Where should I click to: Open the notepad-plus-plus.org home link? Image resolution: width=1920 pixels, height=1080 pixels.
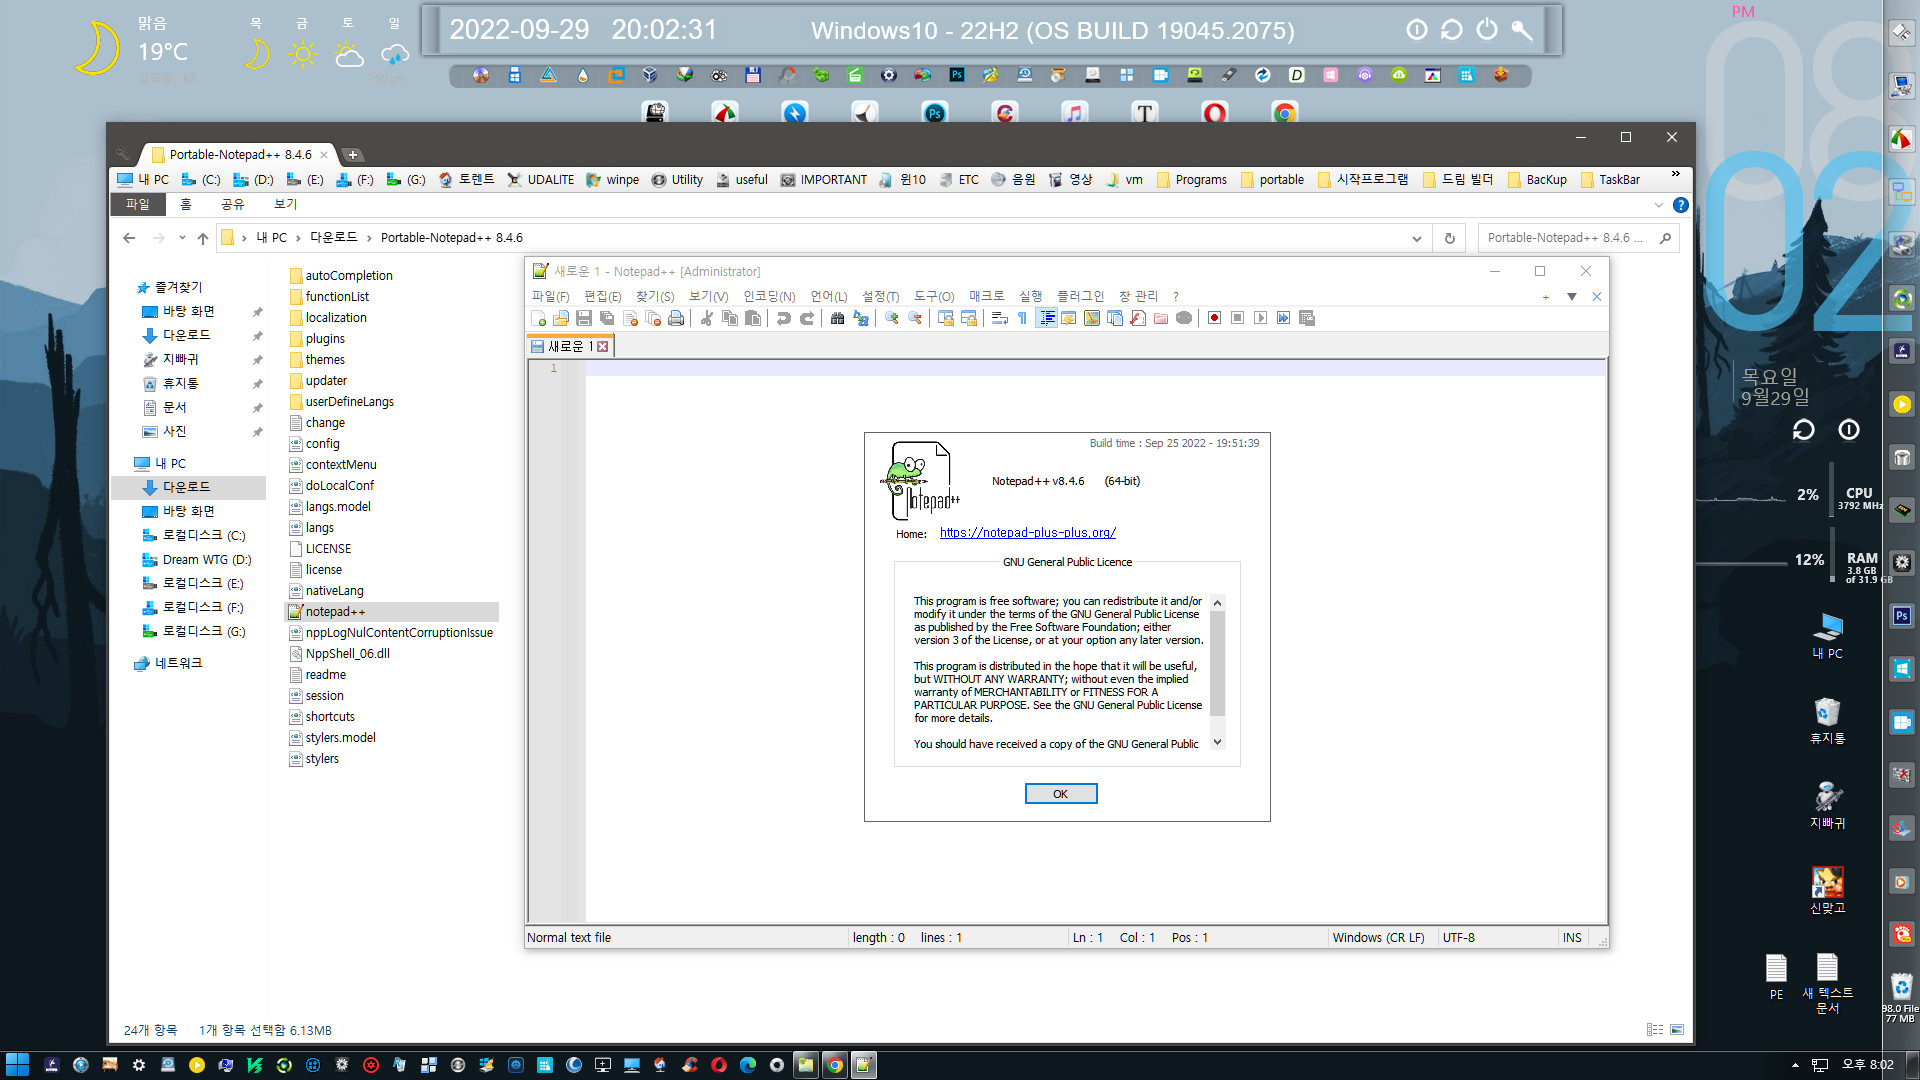pyautogui.click(x=1027, y=533)
